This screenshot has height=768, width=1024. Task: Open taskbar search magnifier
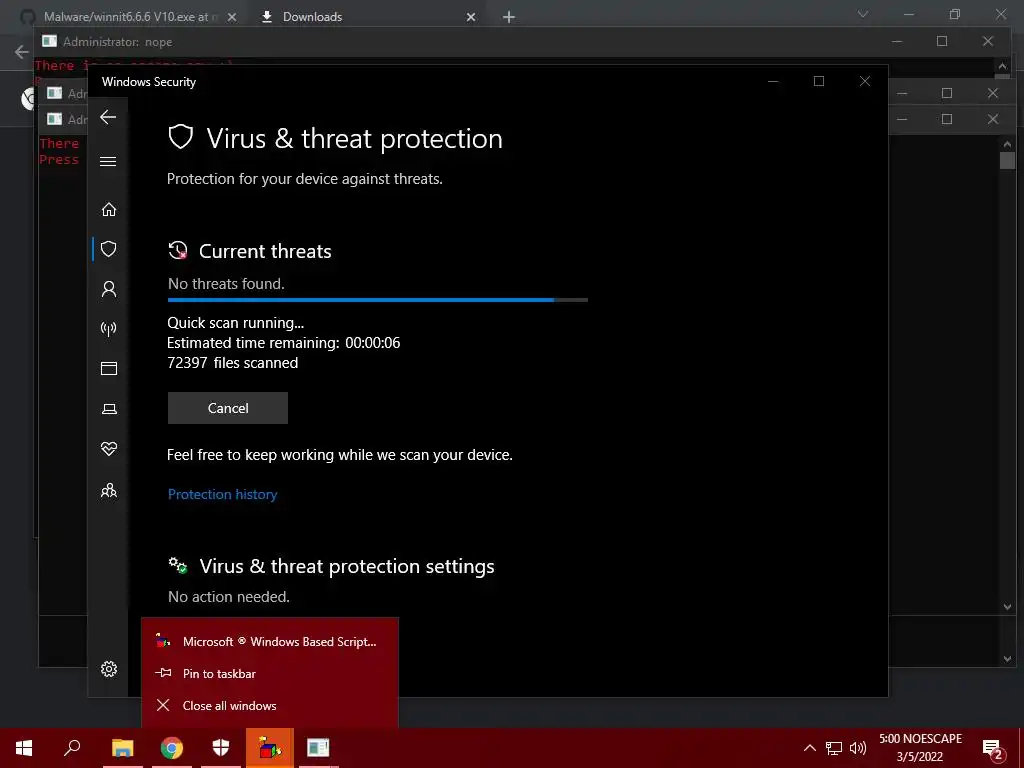click(72, 748)
